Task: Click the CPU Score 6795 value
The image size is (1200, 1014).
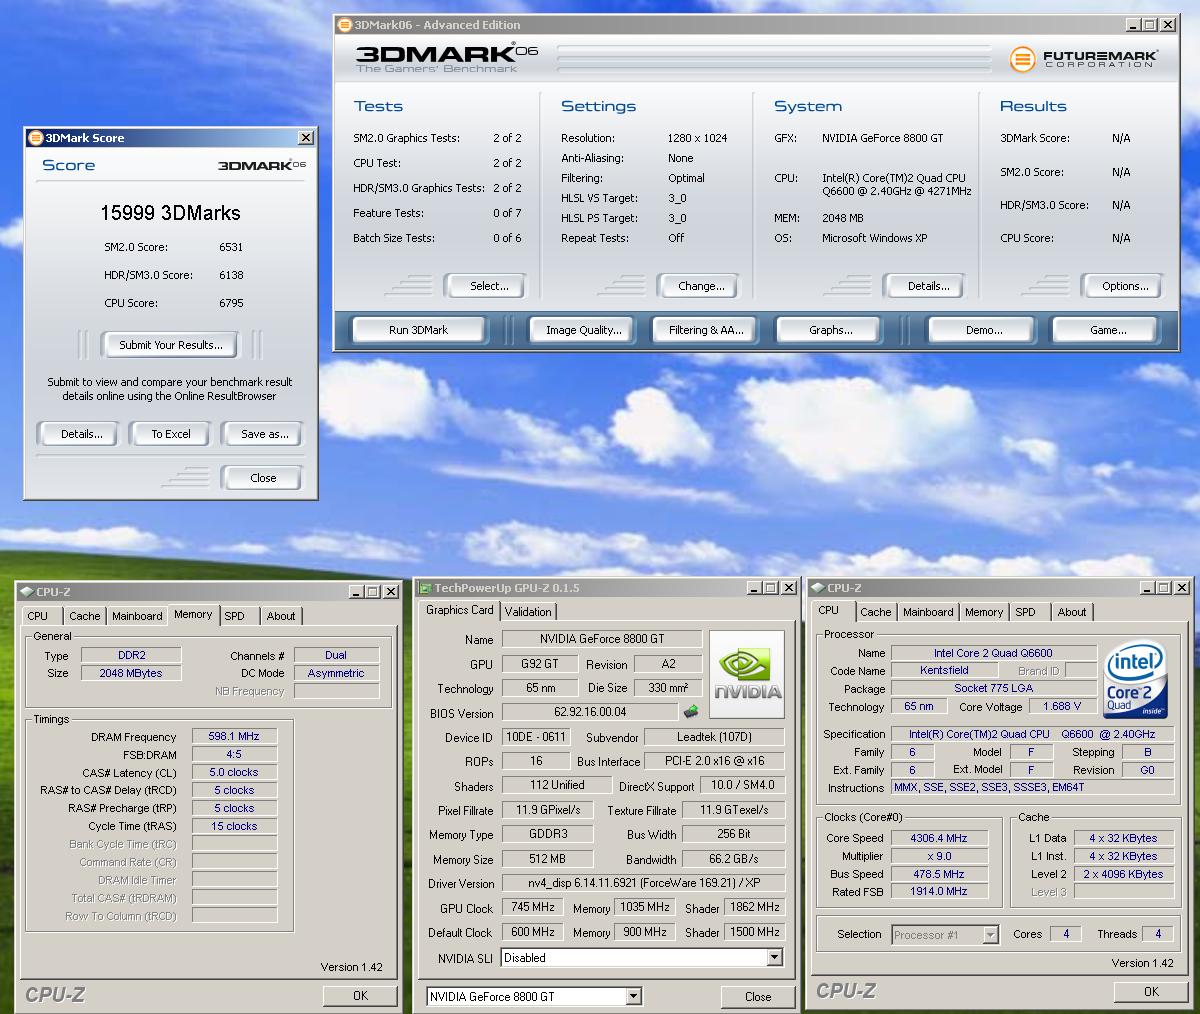Action: [231, 303]
